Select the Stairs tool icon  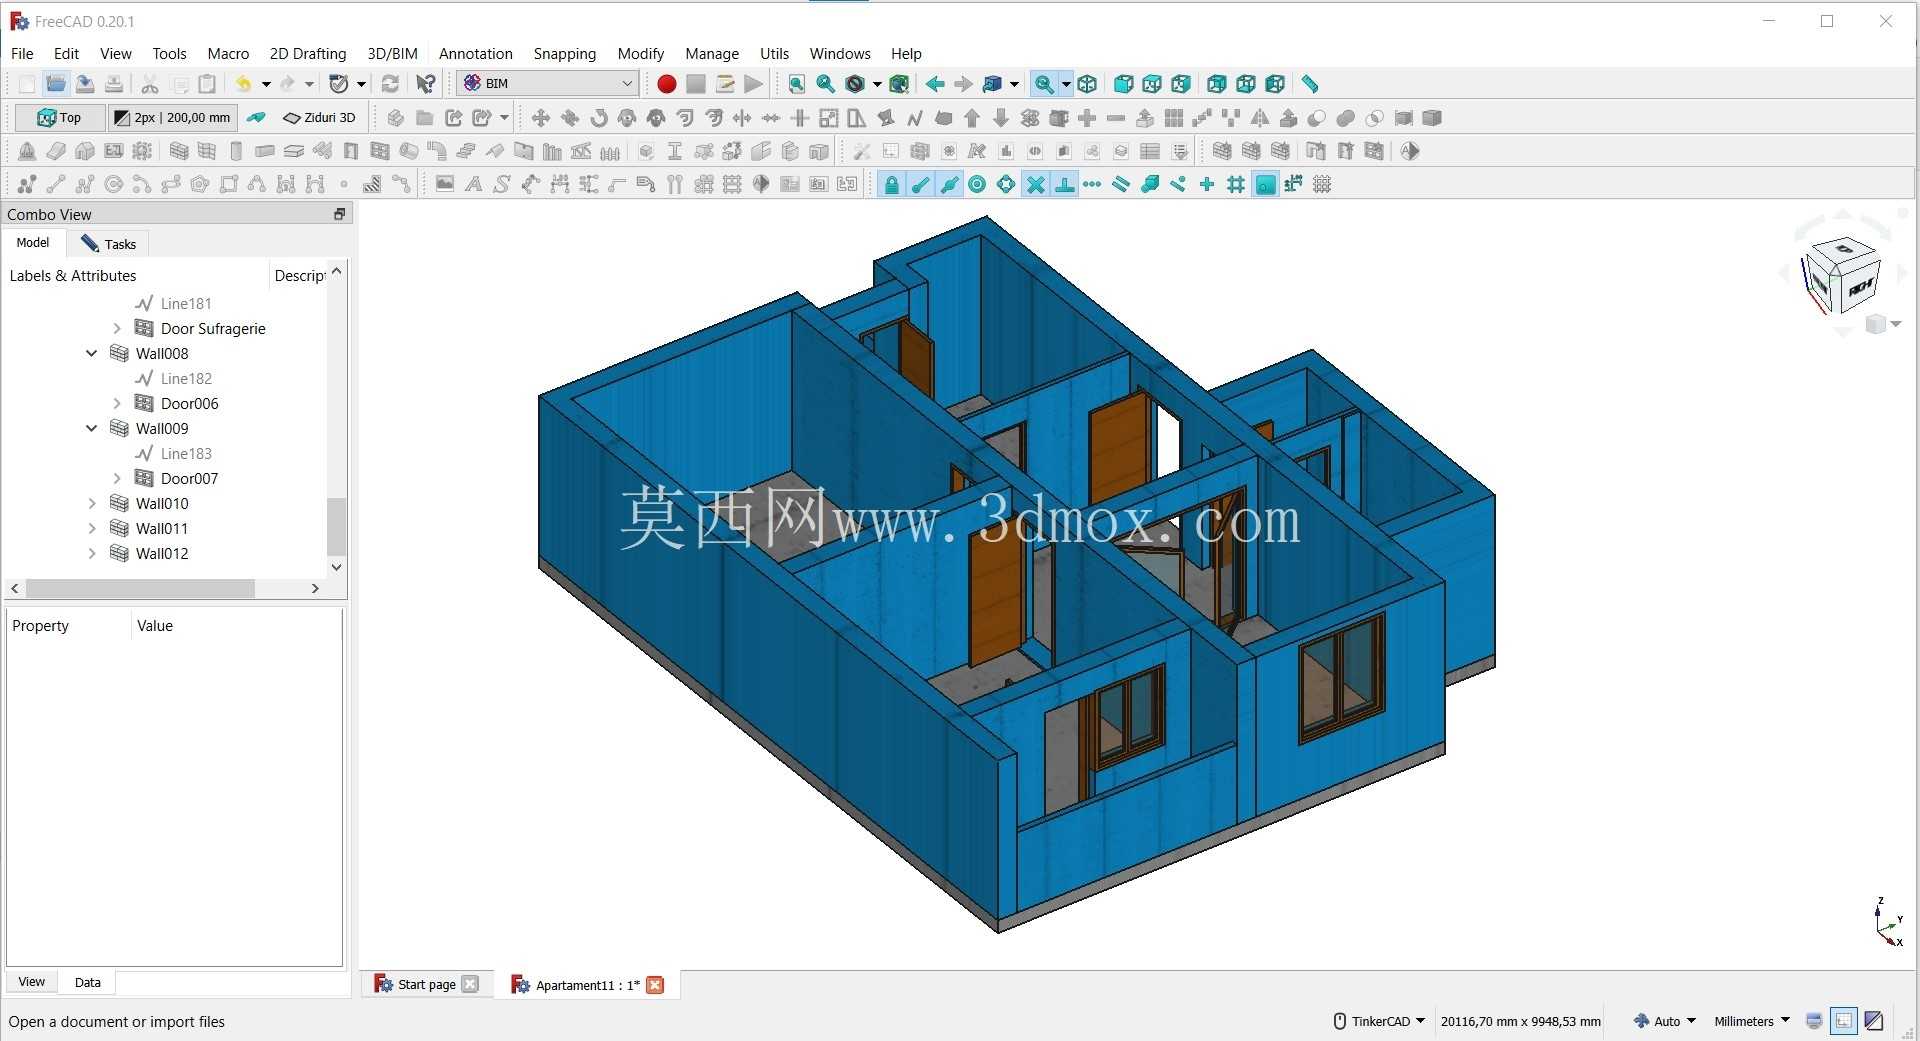[466, 151]
